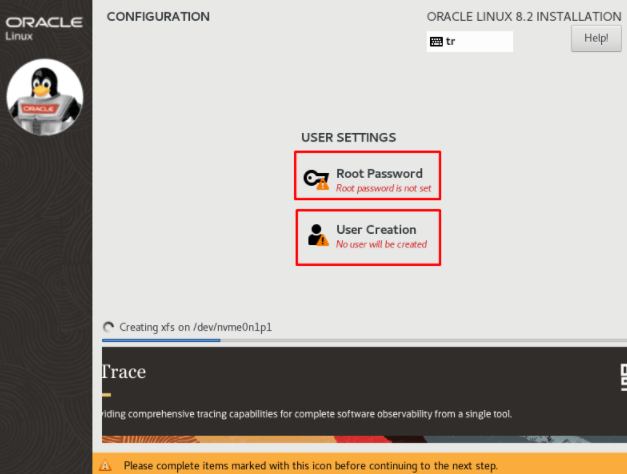Click the tracing capabilities description in banner
Viewport: 627px width, 474px height.
(x=307, y=414)
